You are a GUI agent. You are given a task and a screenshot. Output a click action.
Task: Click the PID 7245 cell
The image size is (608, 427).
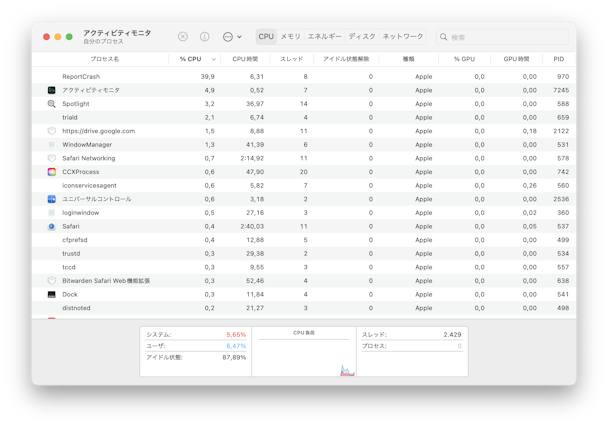[561, 90]
